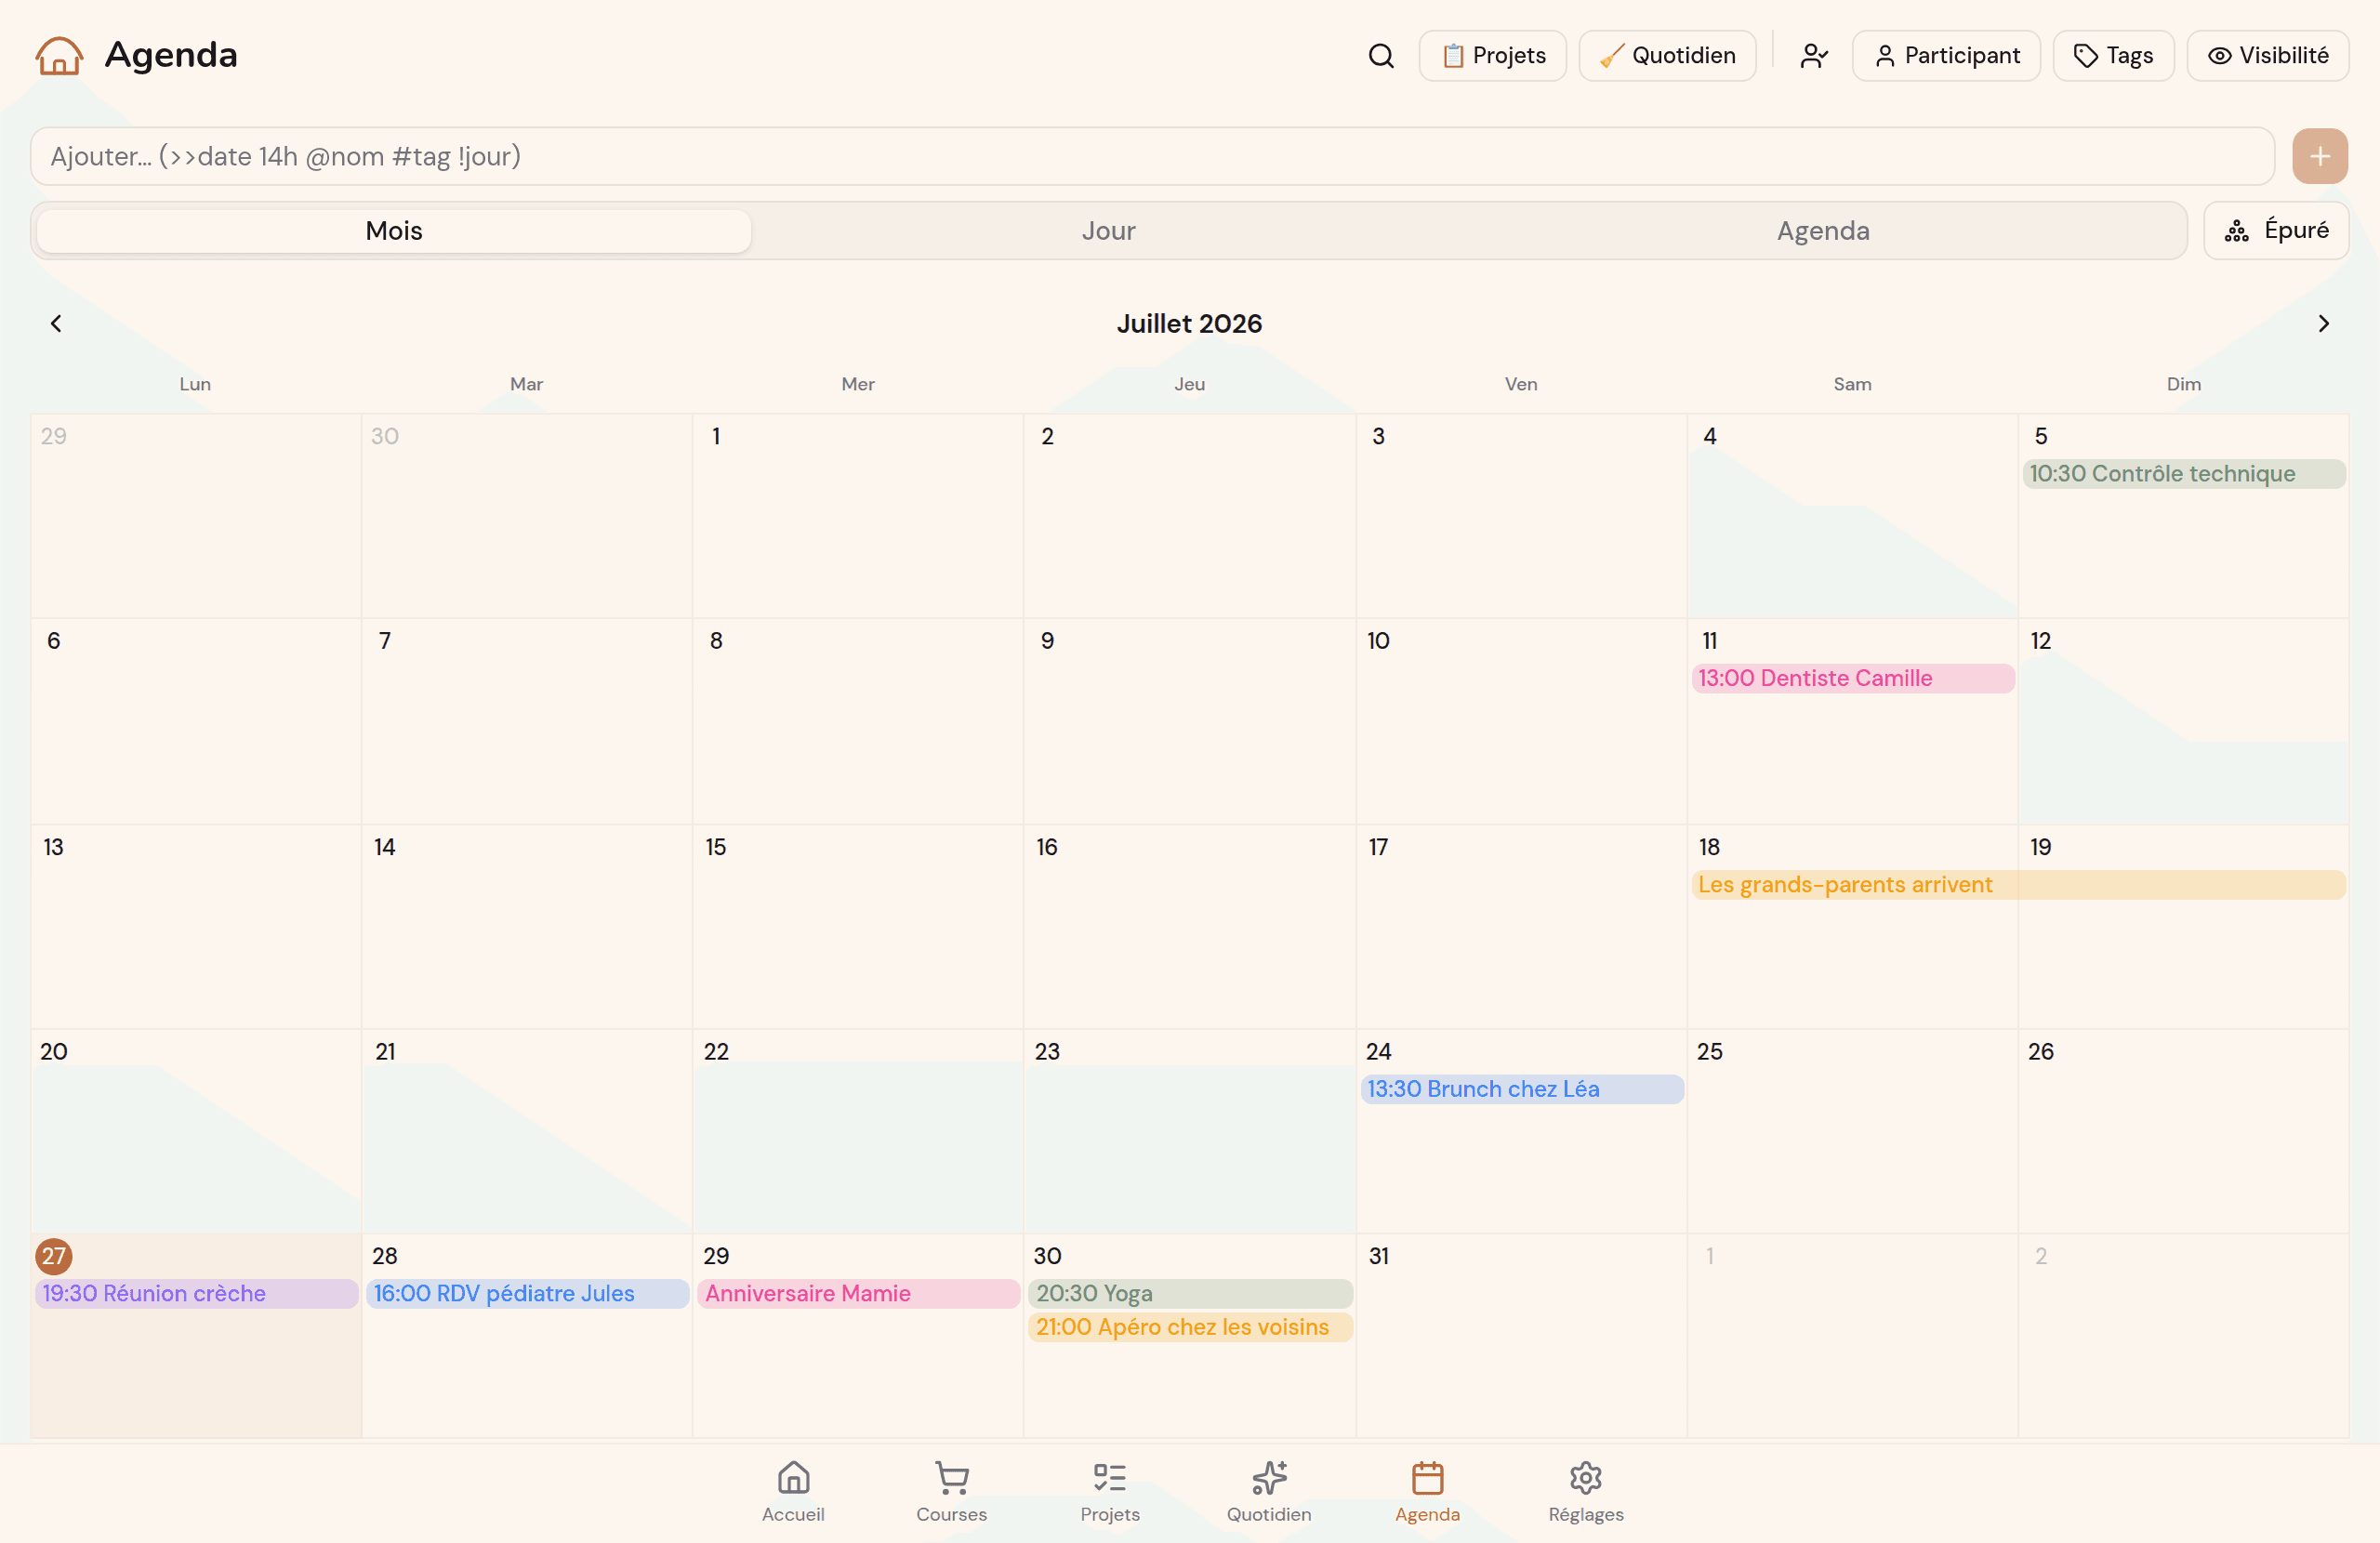This screenshot has height=1543, width=2380.
Task: Open Projets checklist icon in bottom navigation
Action: [1110, 1491]
